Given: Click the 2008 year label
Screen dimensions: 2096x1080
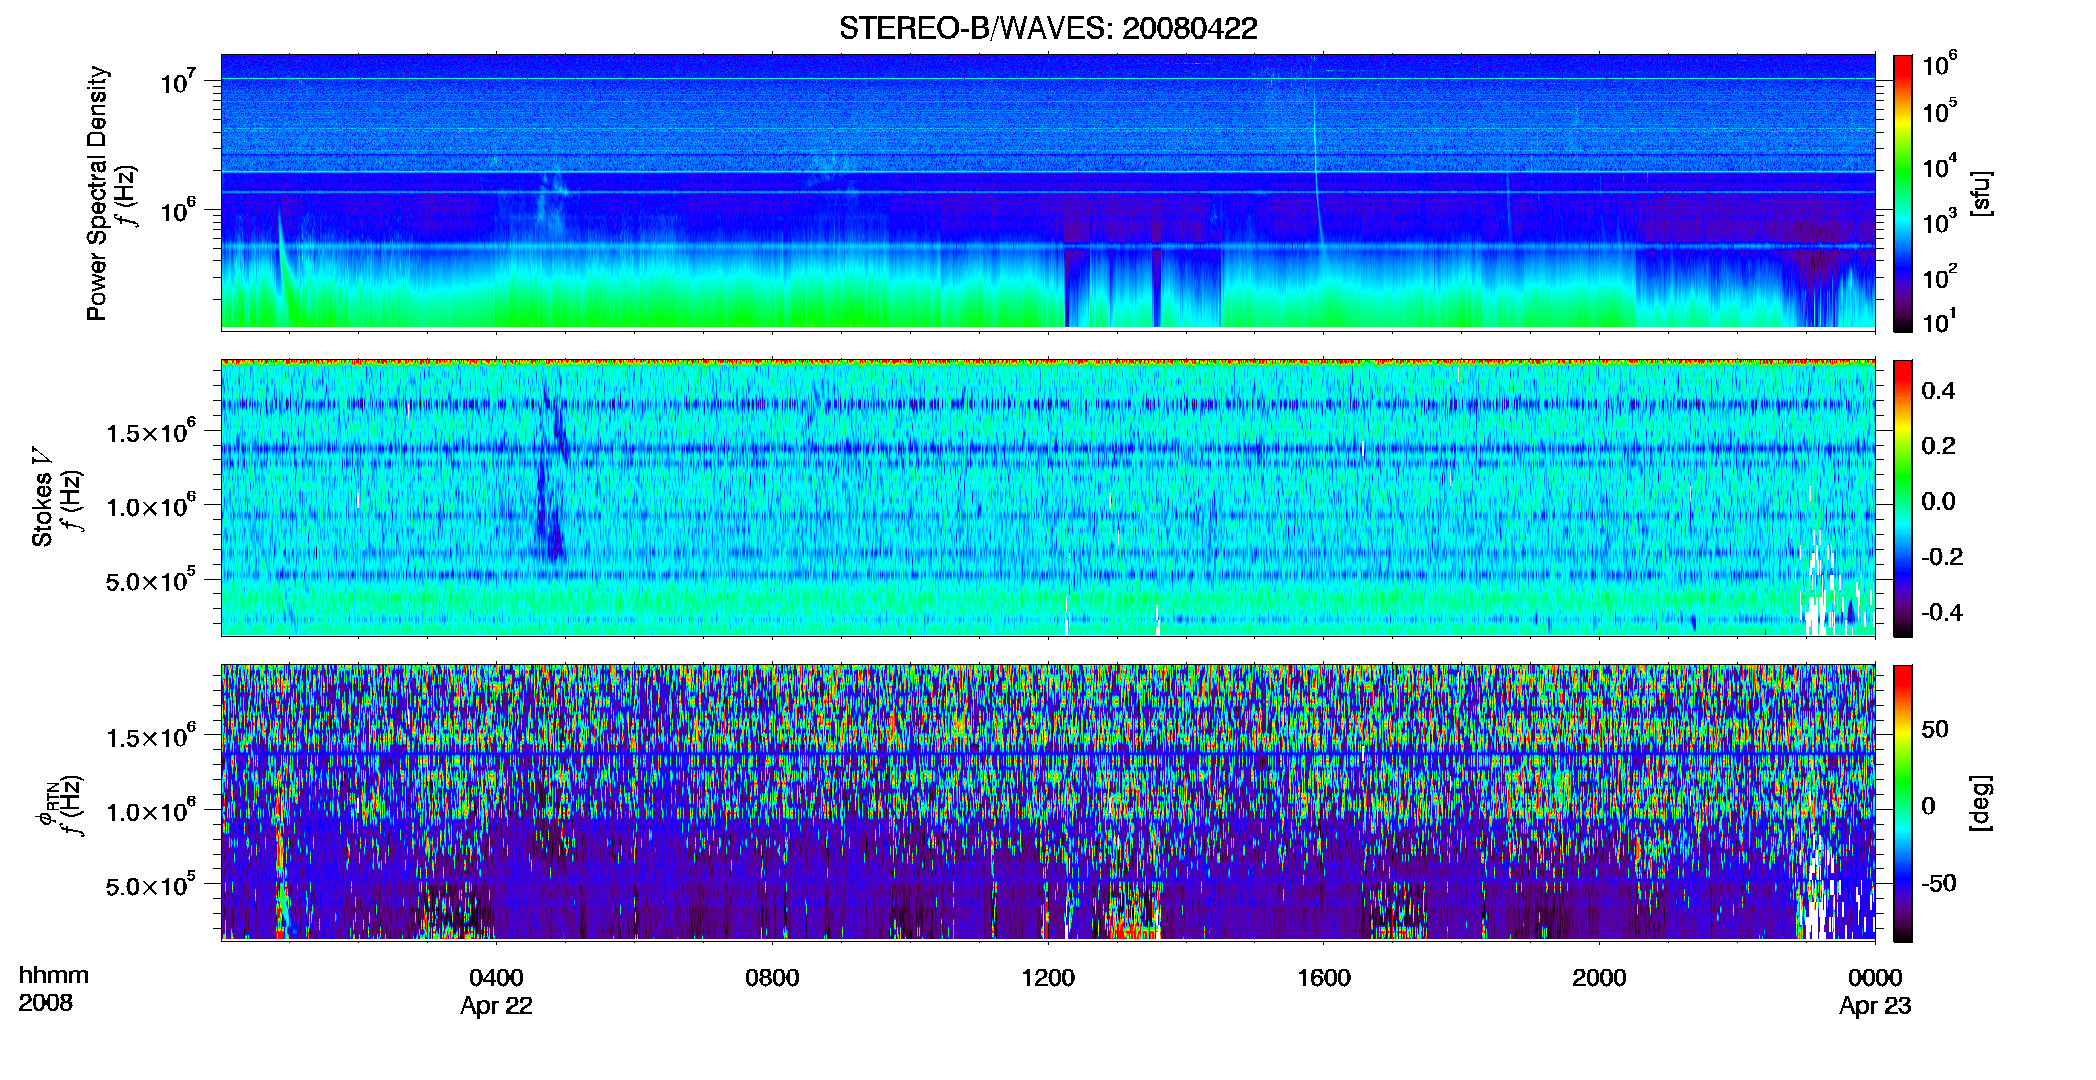Looking at the screenshot, I should pos(46,1003).
